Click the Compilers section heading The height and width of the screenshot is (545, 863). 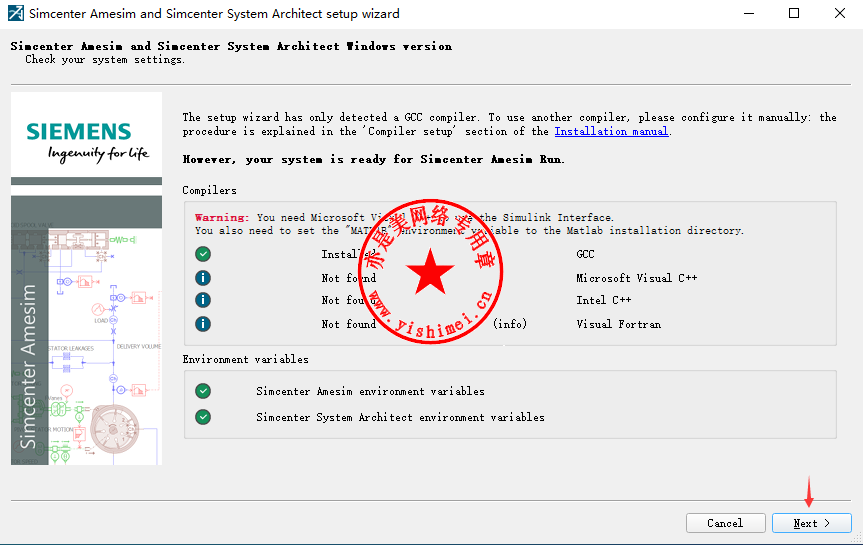(210, 190)
